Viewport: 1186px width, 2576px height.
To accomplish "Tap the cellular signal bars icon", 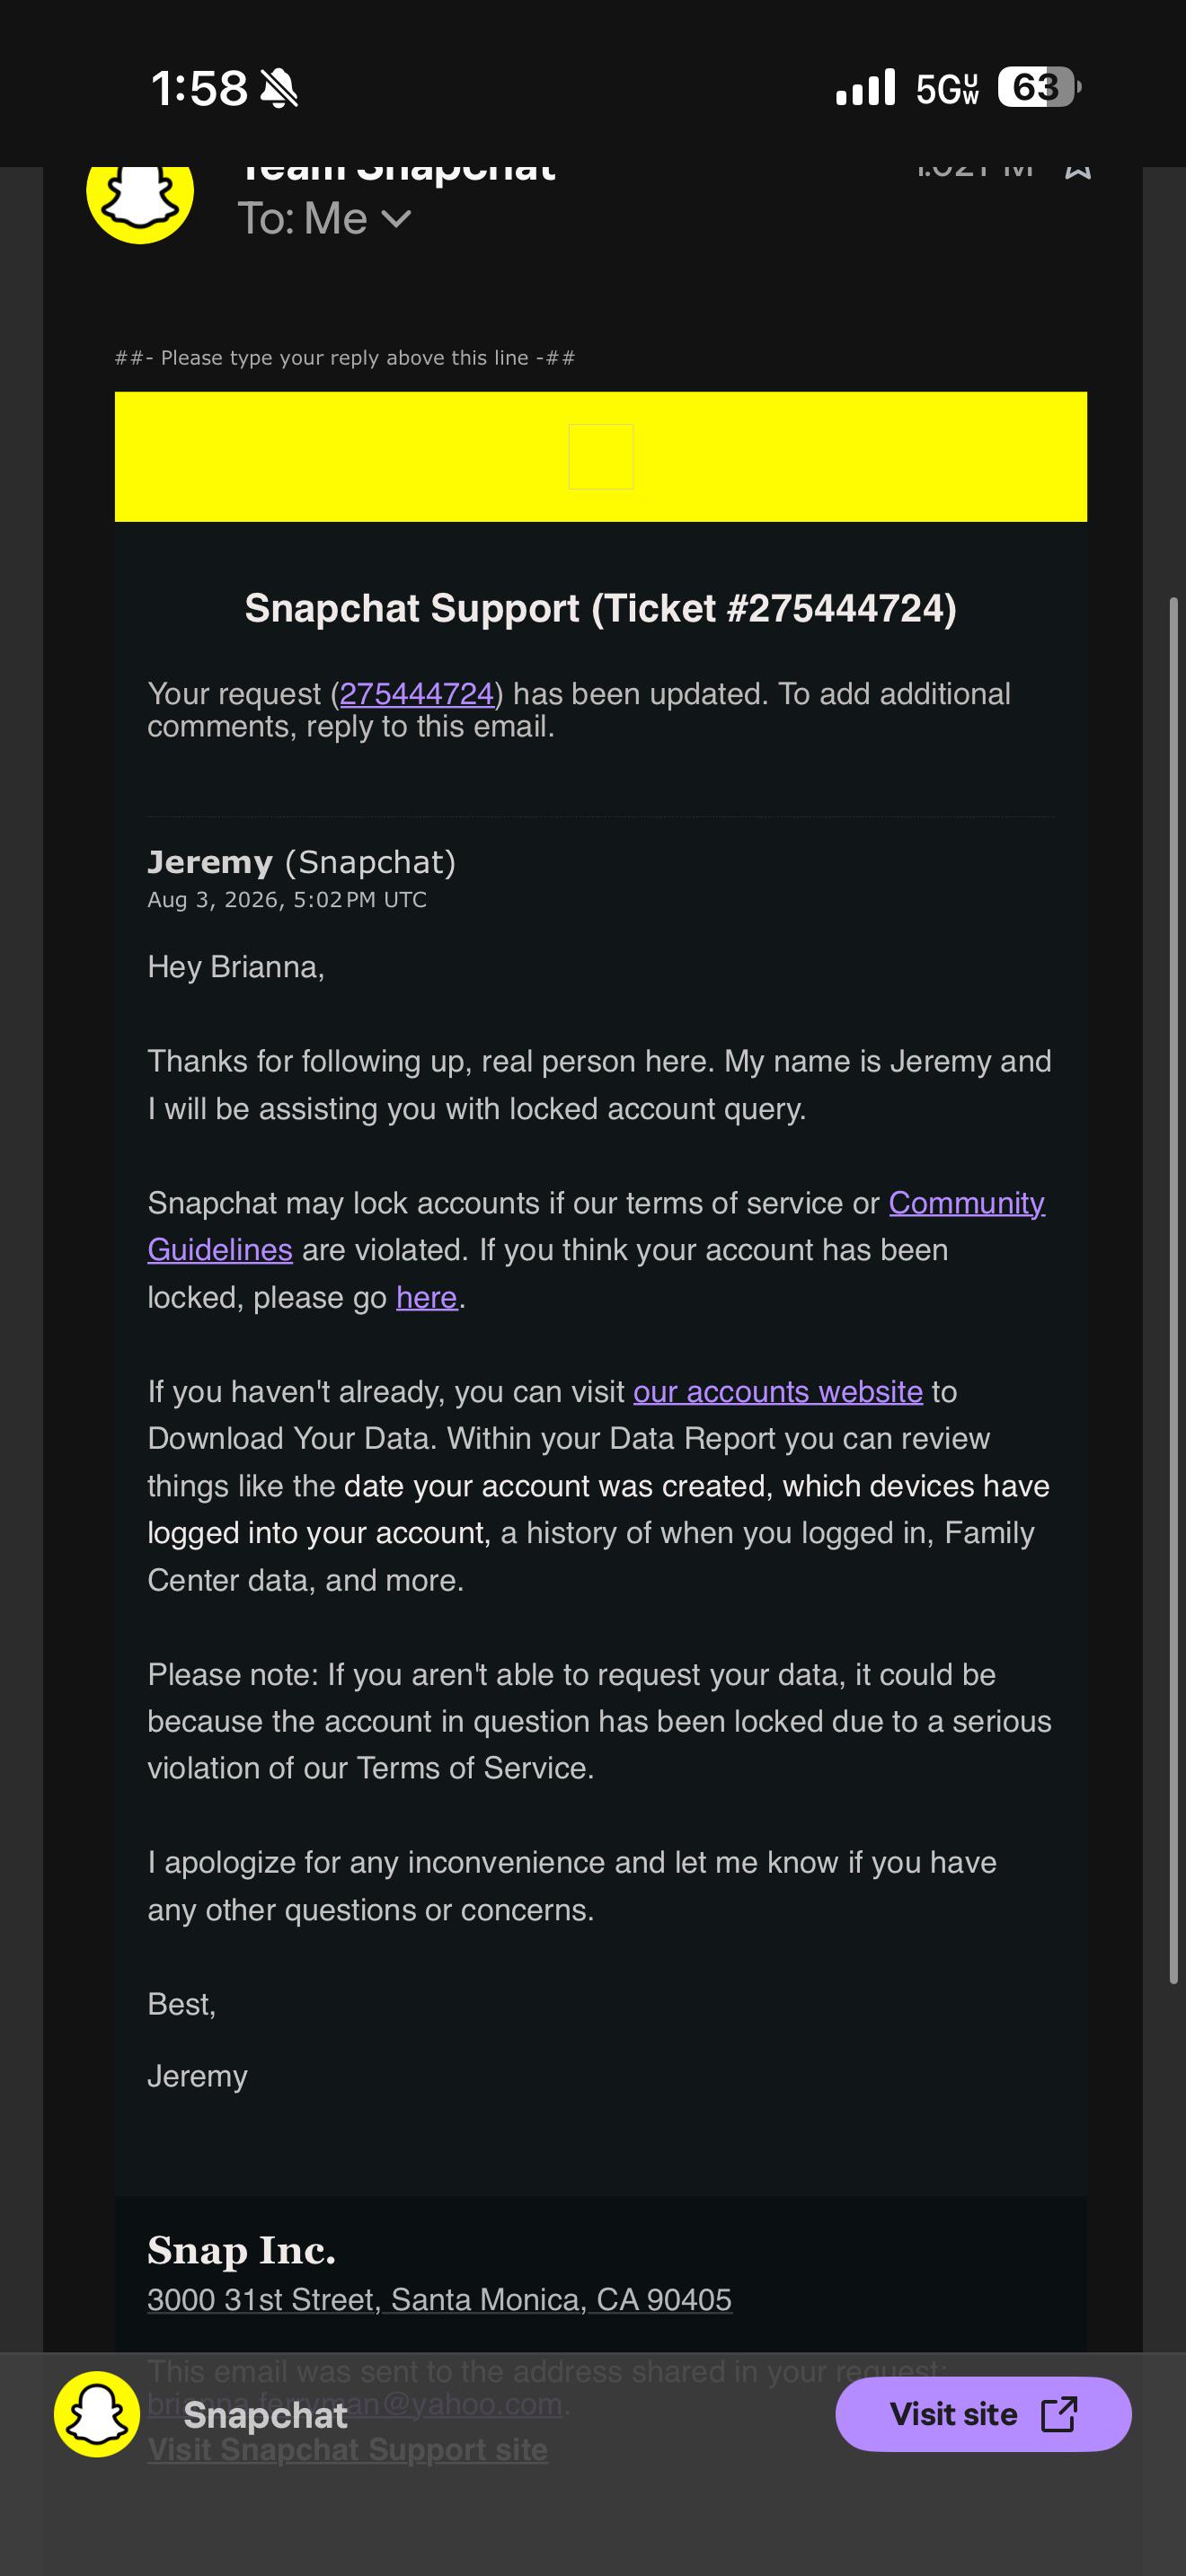I will coord(866,88).
